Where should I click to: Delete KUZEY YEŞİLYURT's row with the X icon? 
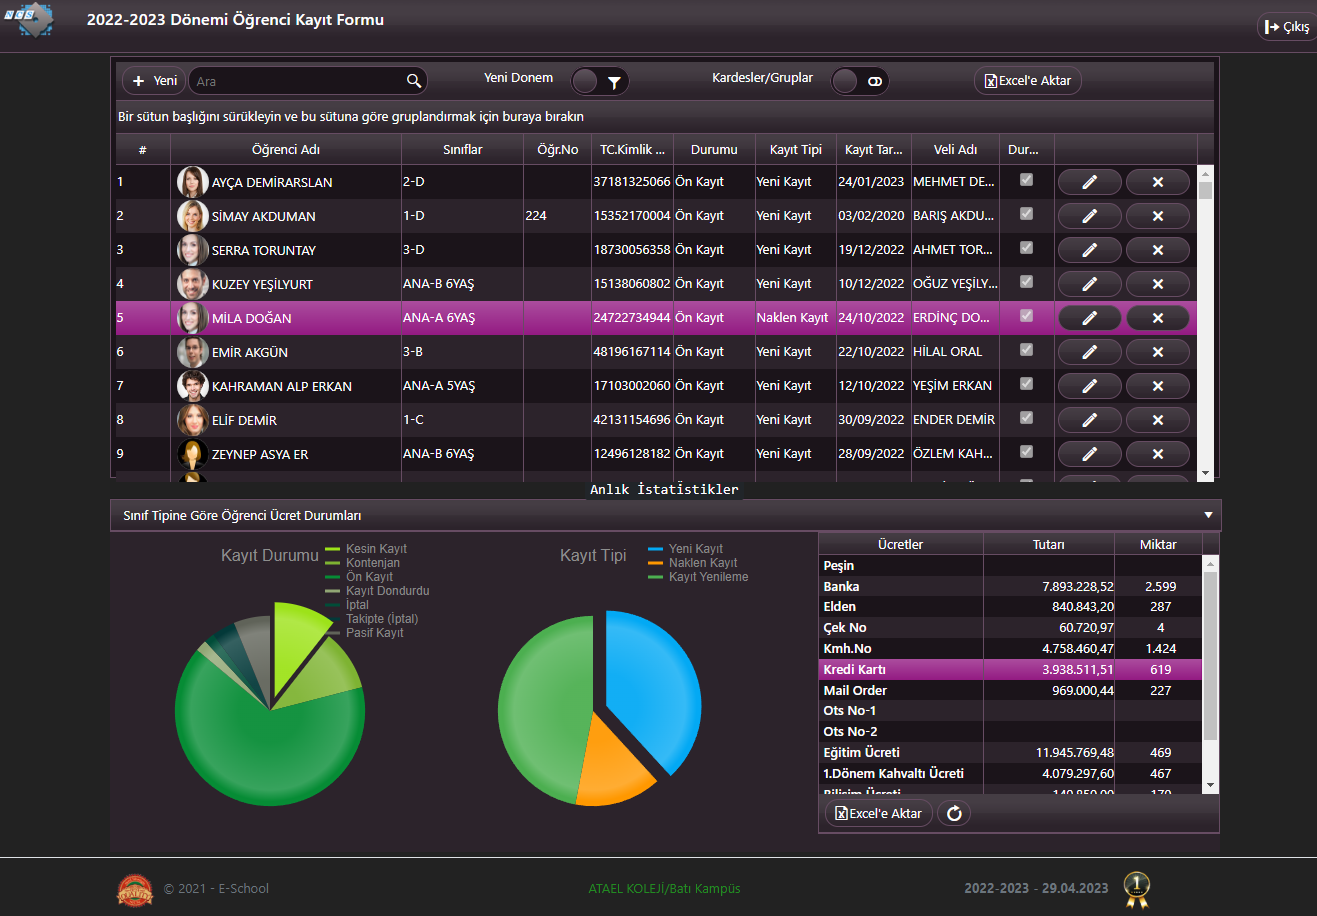1157,284
